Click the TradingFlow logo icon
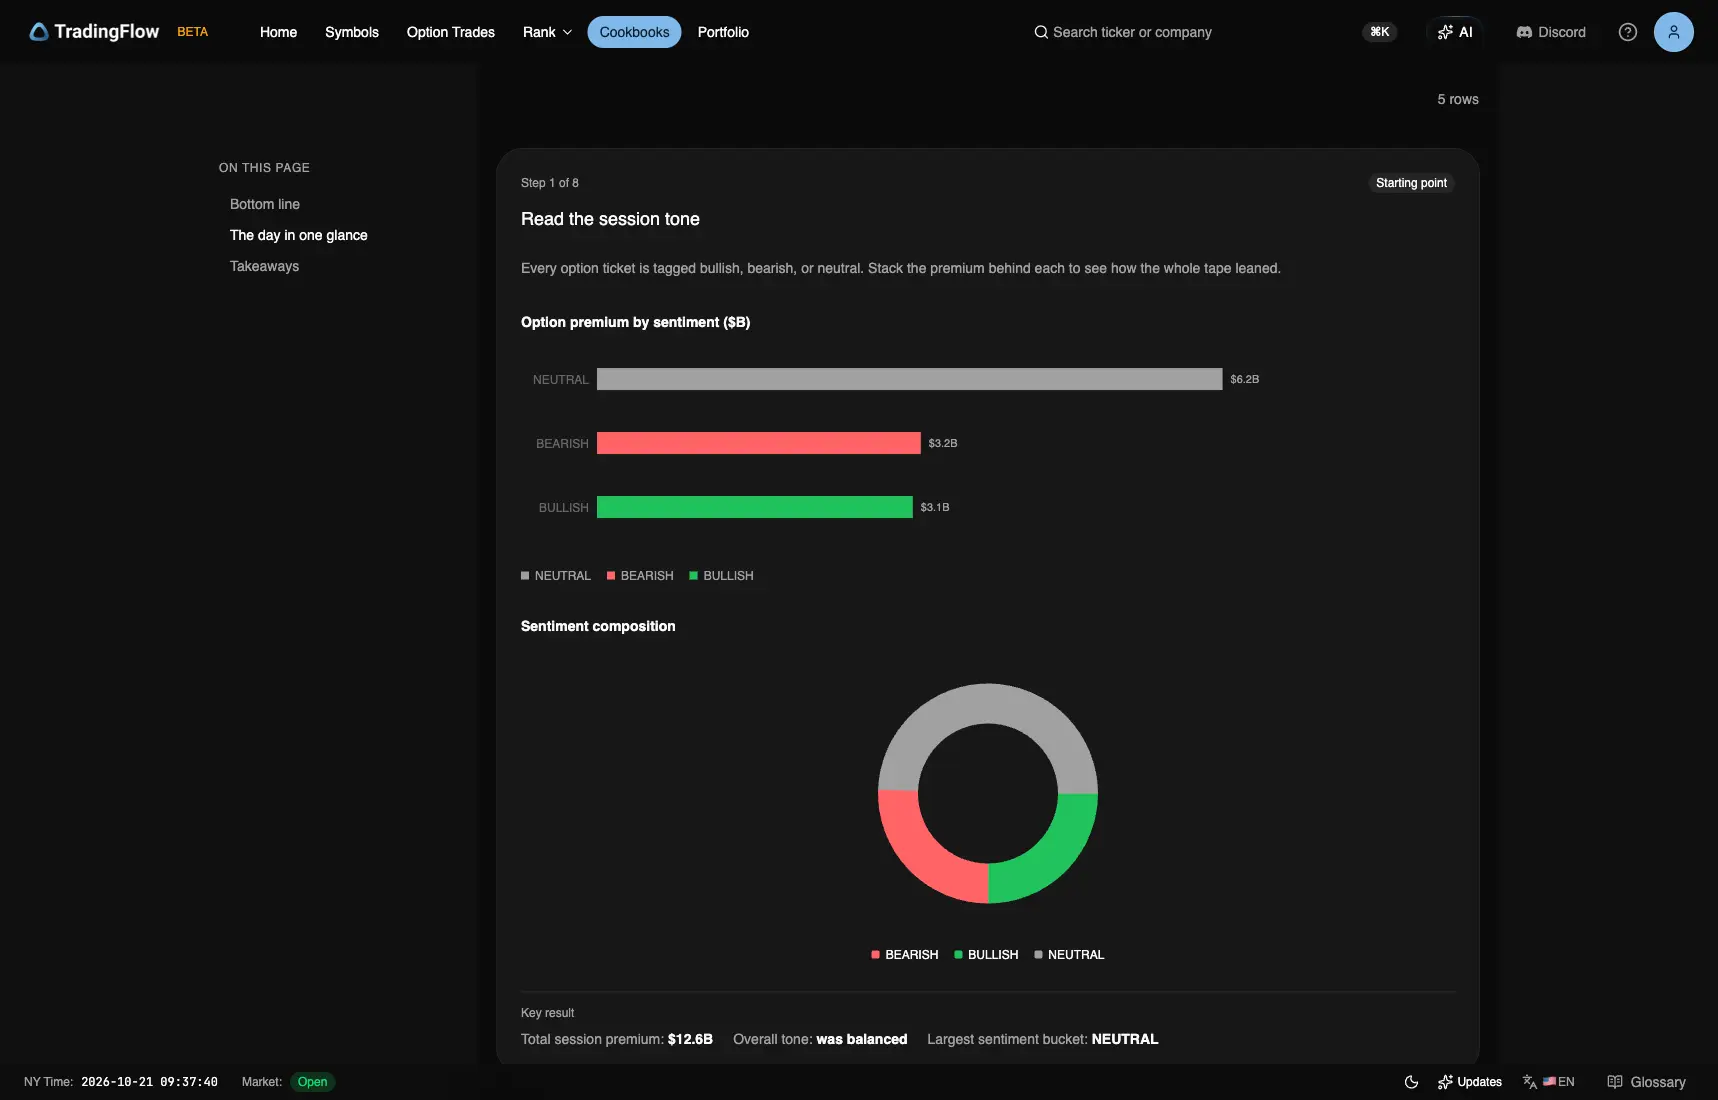The height and width of the screenshot is (1100, 1718). pos(39,32)
